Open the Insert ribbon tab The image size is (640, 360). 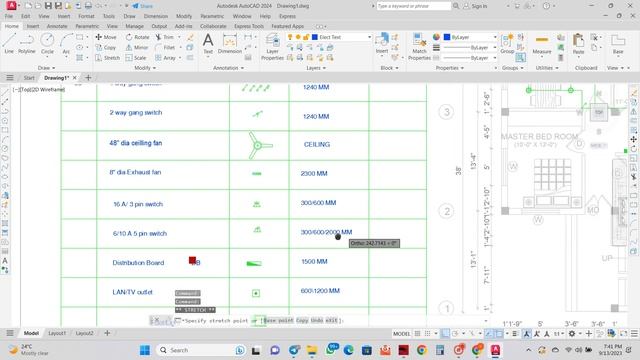click(33, 26)
